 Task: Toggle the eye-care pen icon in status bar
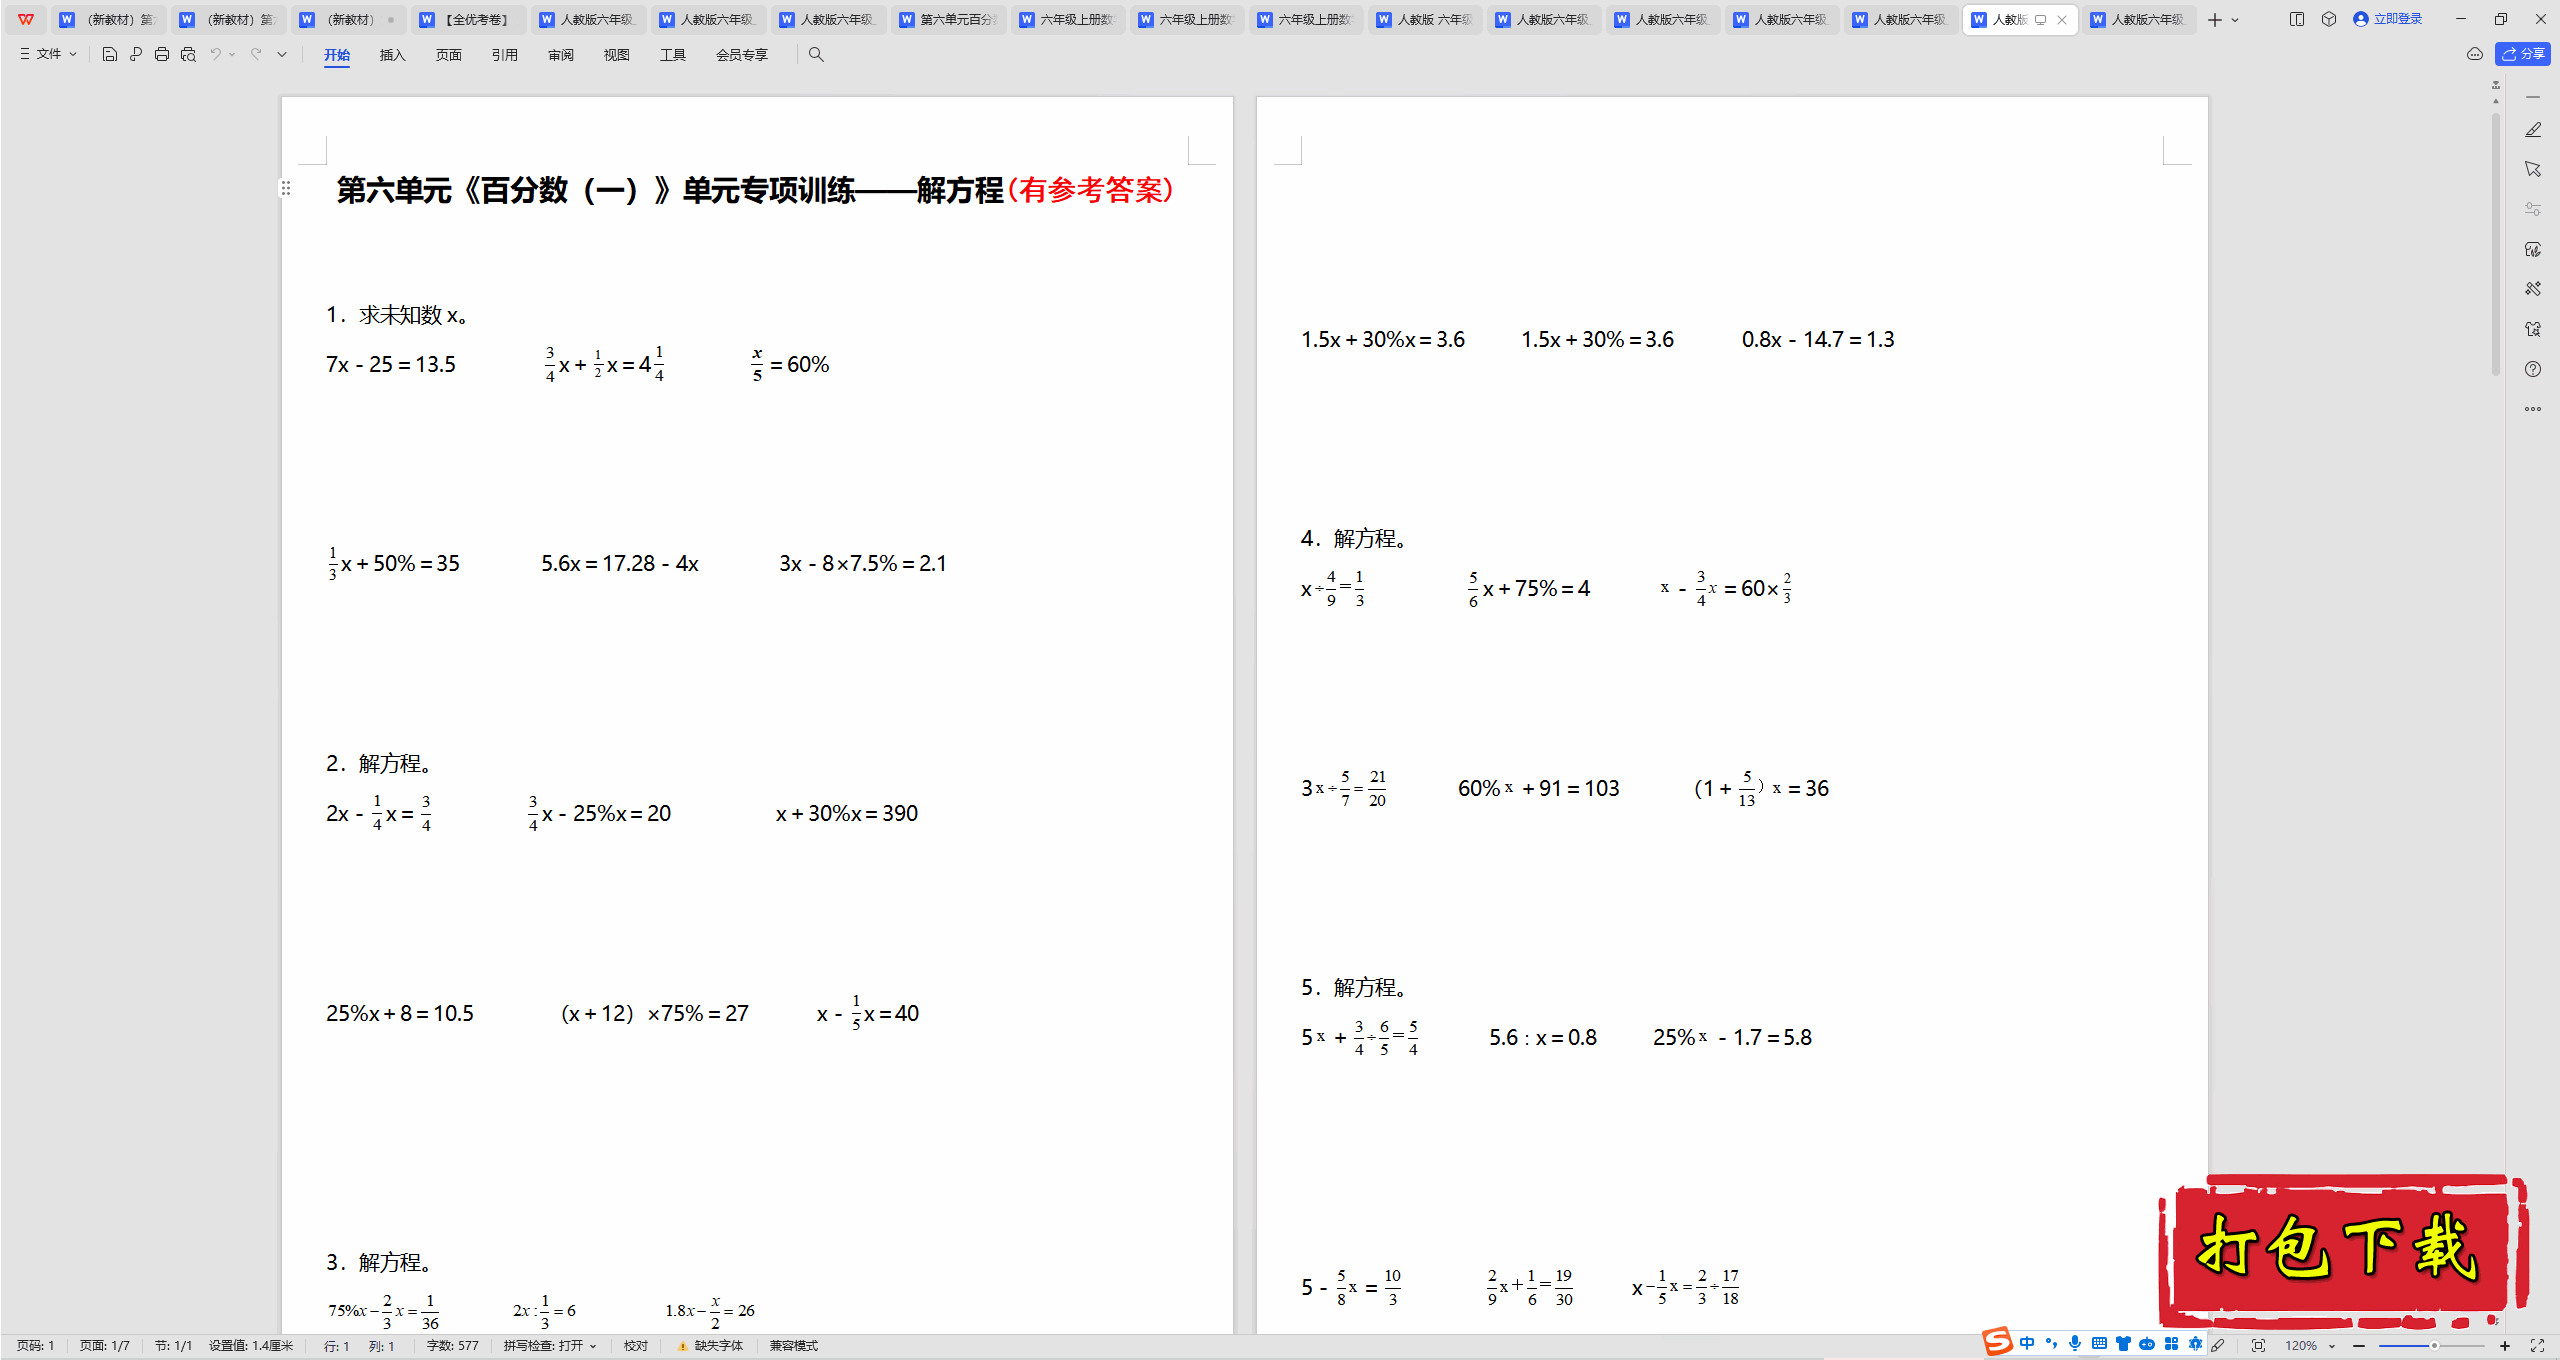point(2218,1346)
